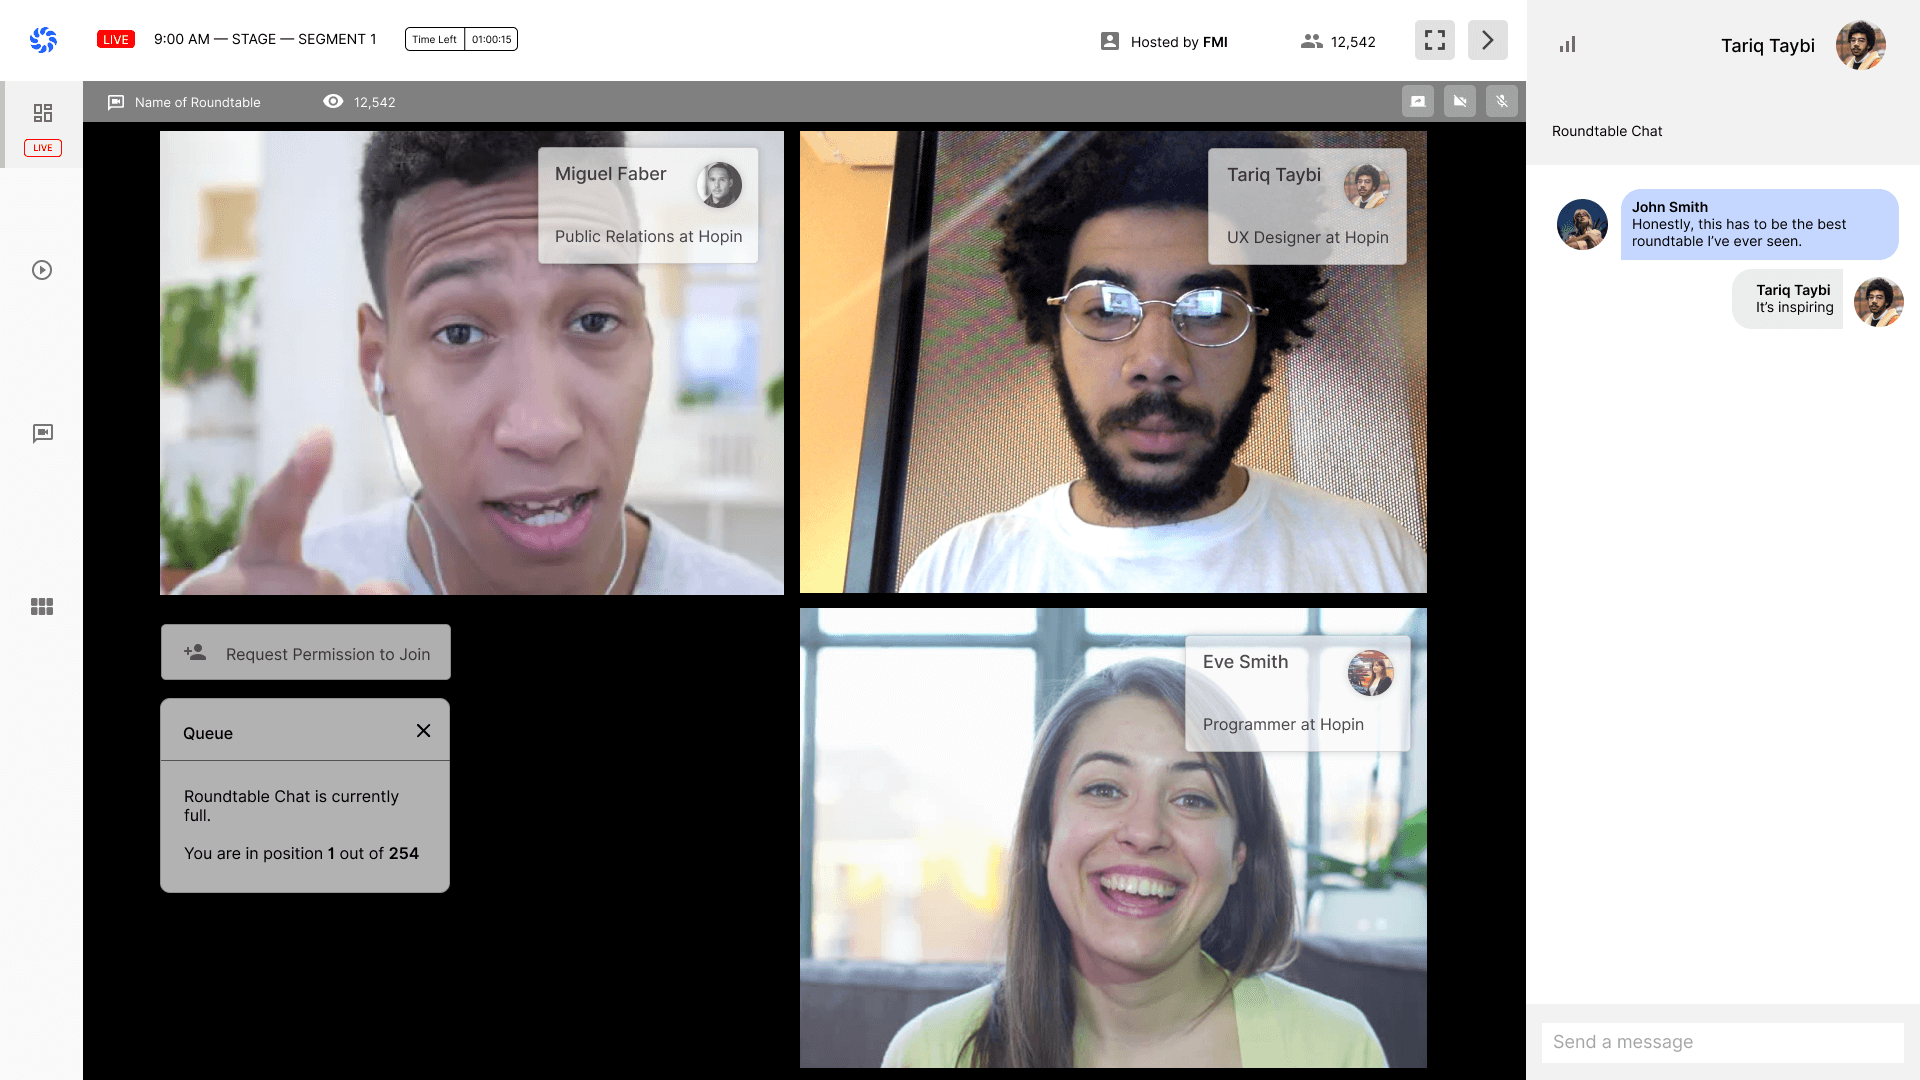Click the viewer count eye icon
Viewport: 1920px width, 1080px height.
pos(333,101)
